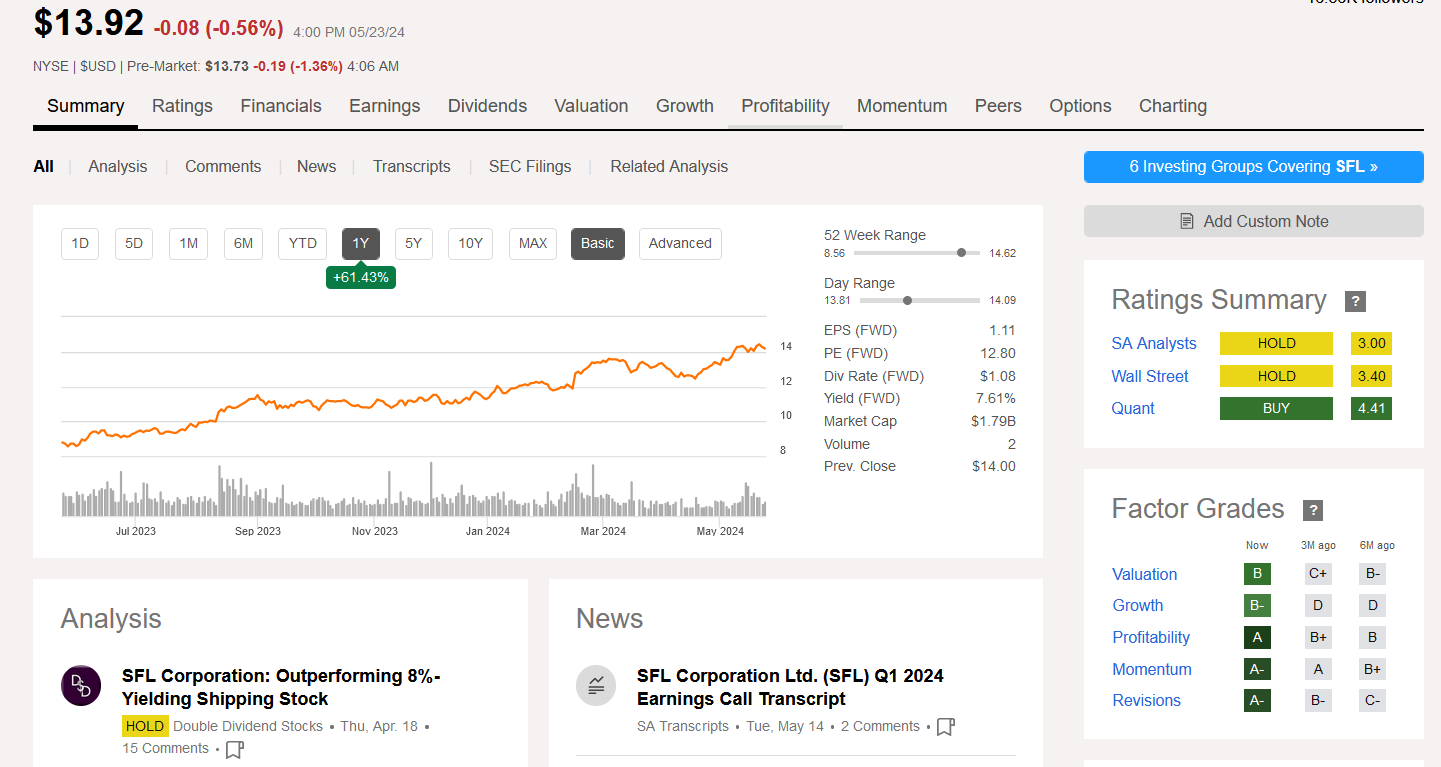This screenshot has height=767, width=1441.
Task: Click the 52 Week Range slider marker
Action: (961, 253)
